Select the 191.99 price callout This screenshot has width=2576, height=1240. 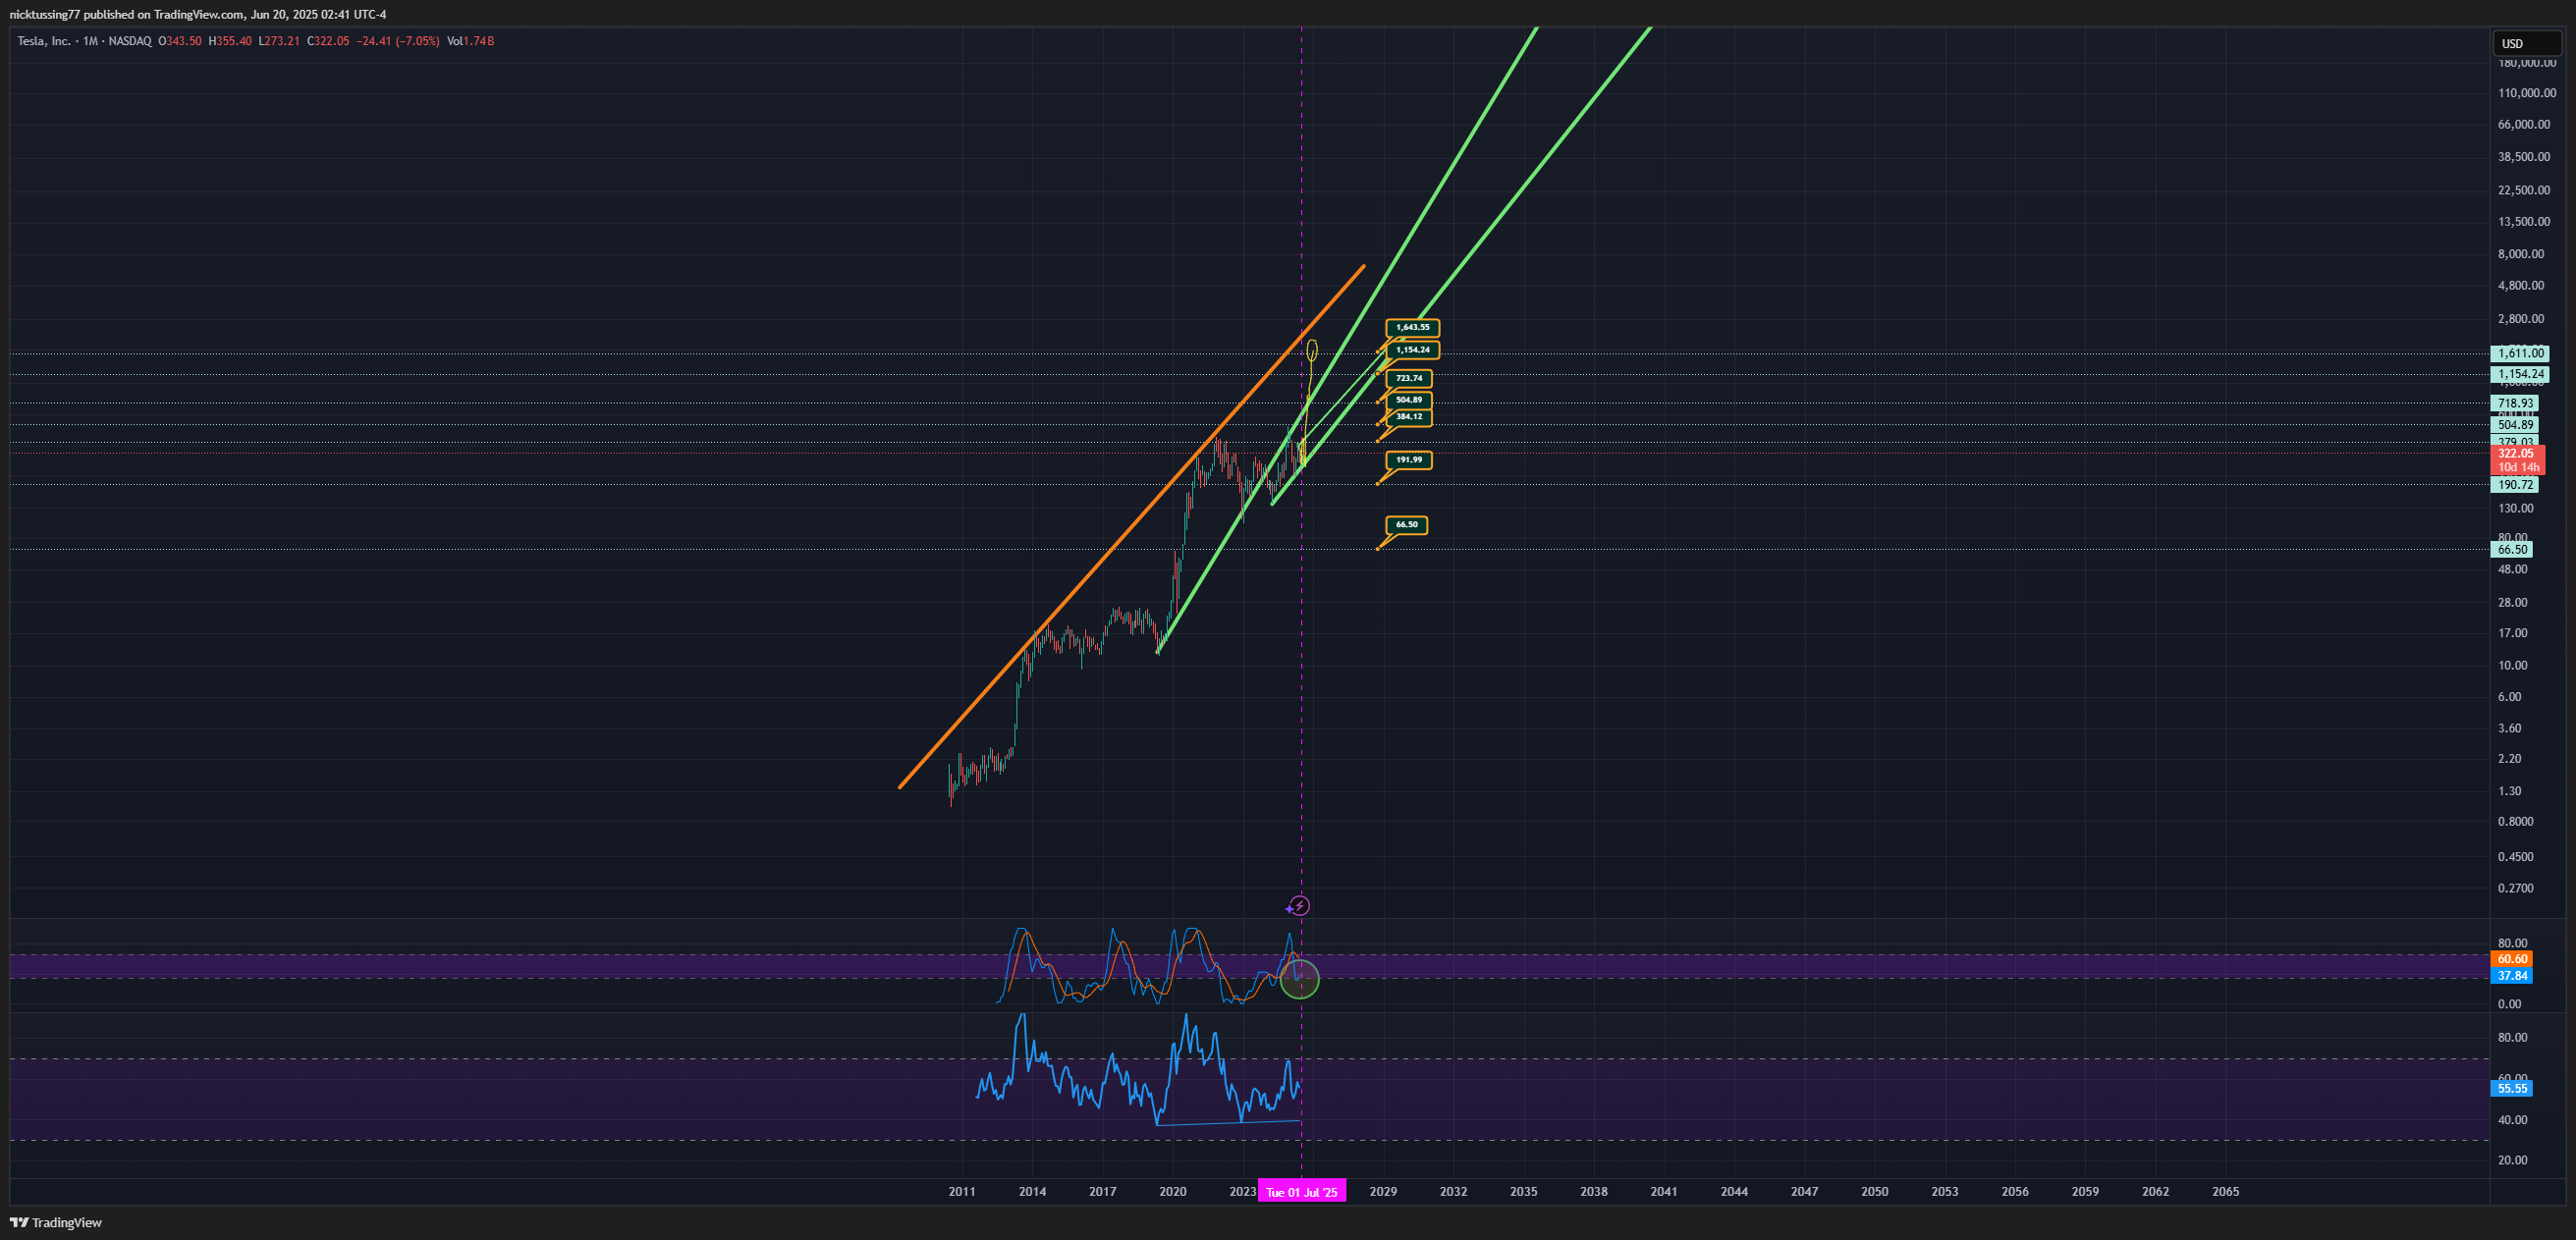1409,460
